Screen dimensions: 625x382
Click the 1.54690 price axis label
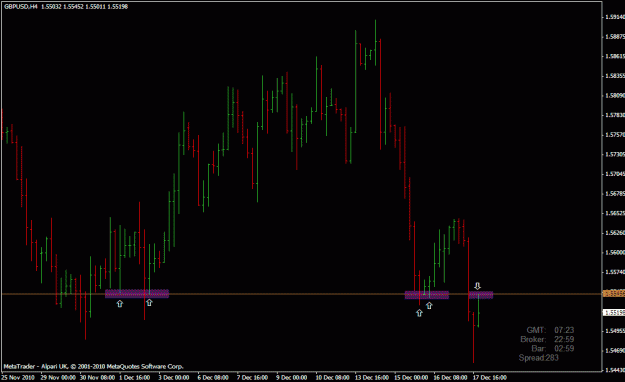coord(615,350)
